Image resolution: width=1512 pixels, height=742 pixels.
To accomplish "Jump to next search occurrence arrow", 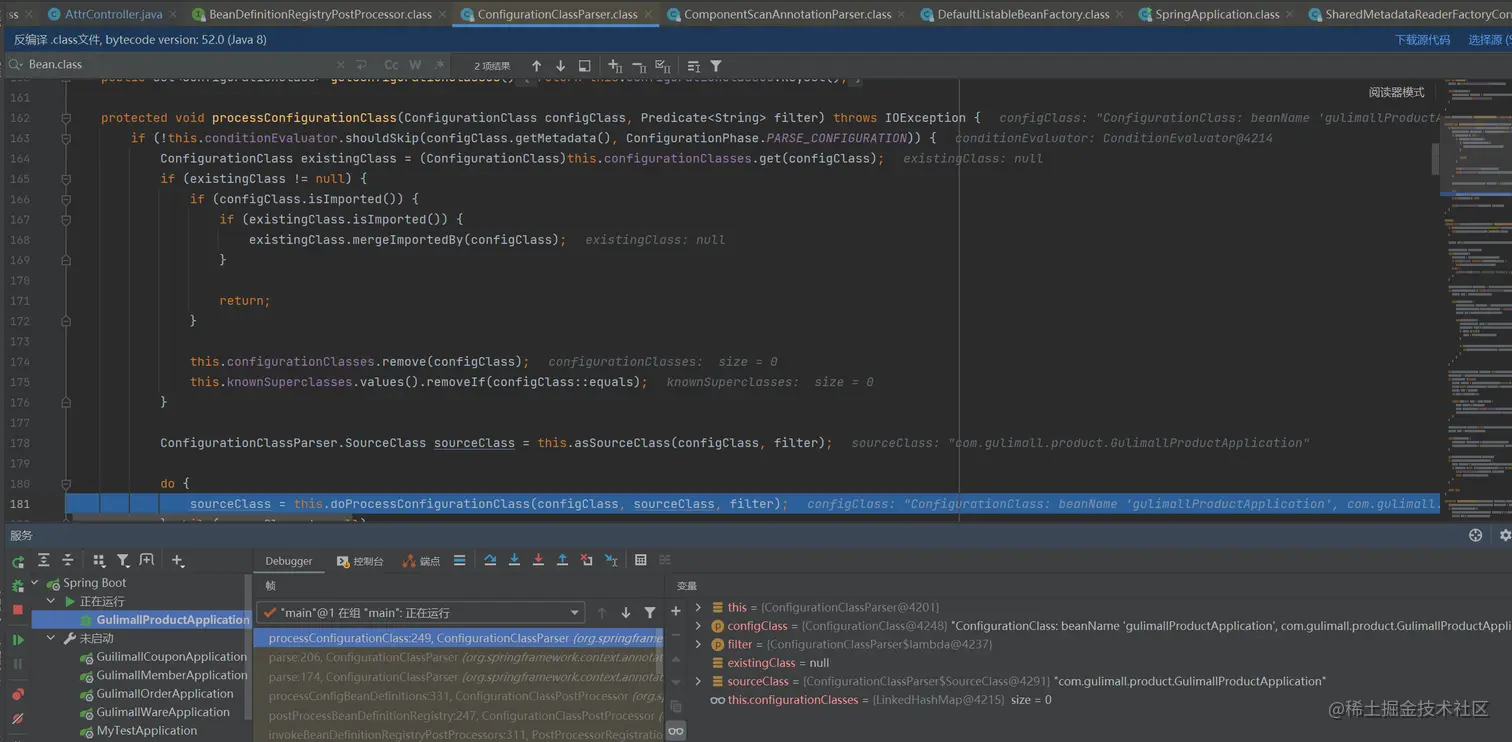I will pyautogui.click(x=560, y=66).
